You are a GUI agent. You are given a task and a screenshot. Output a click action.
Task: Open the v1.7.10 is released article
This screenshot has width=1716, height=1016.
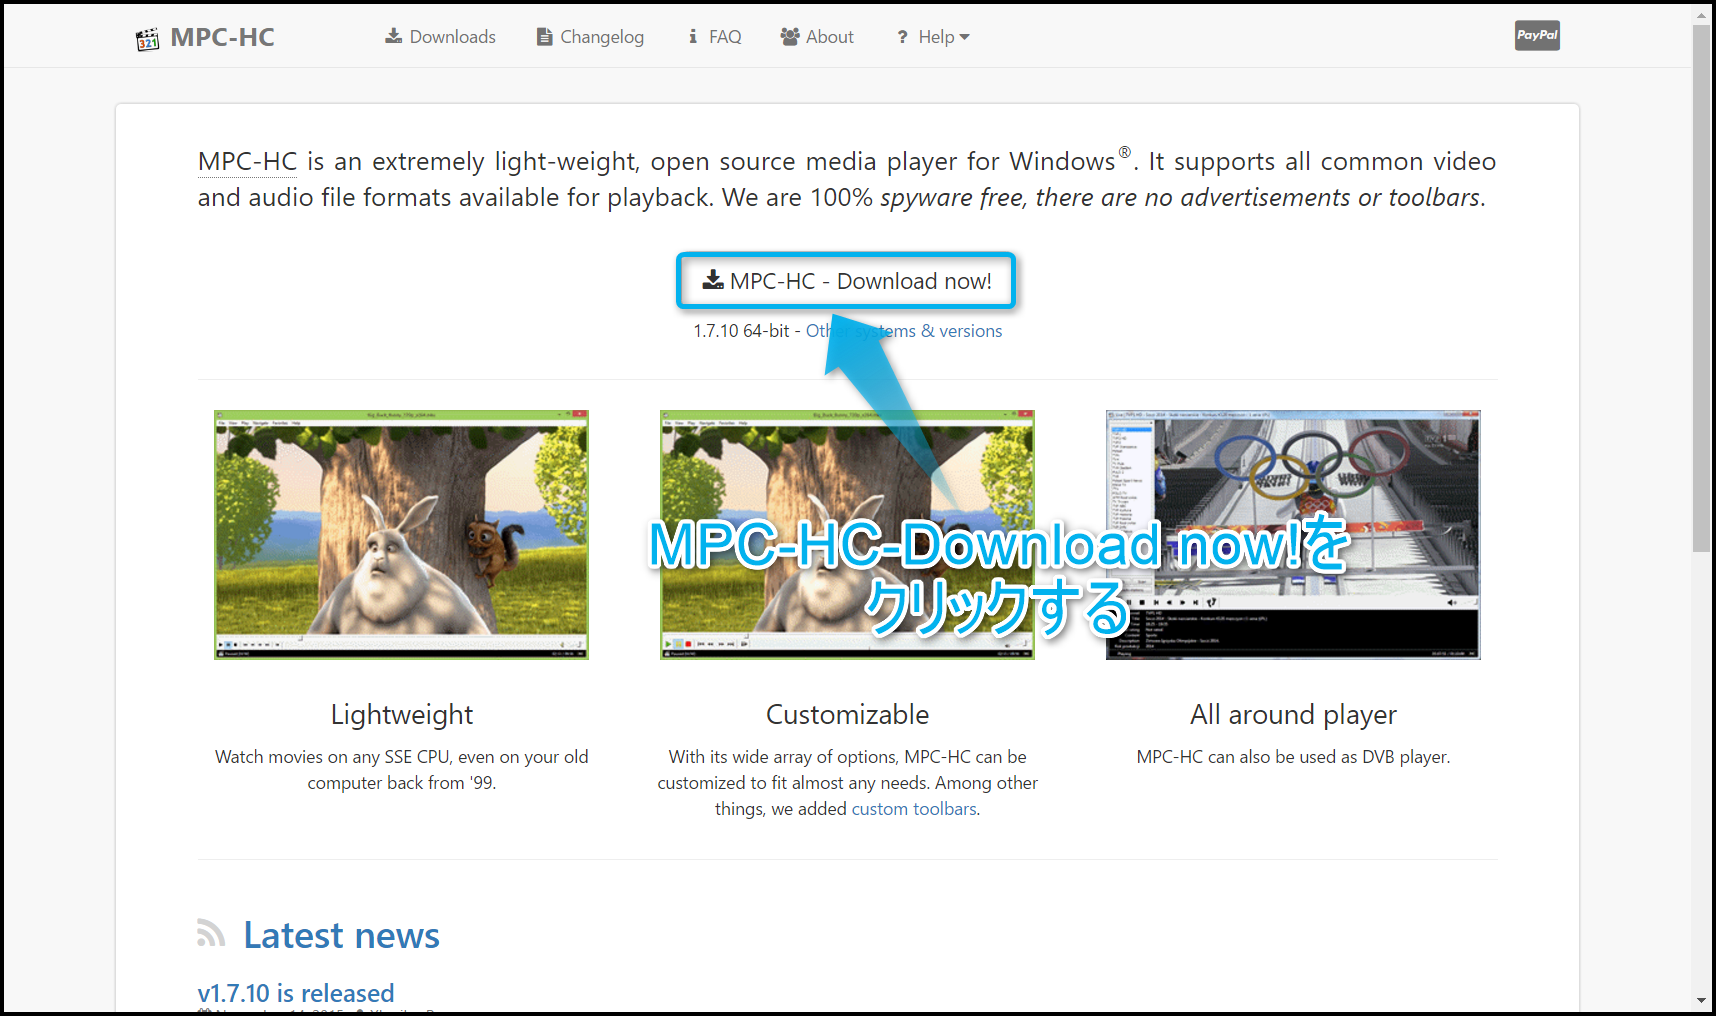296,993
